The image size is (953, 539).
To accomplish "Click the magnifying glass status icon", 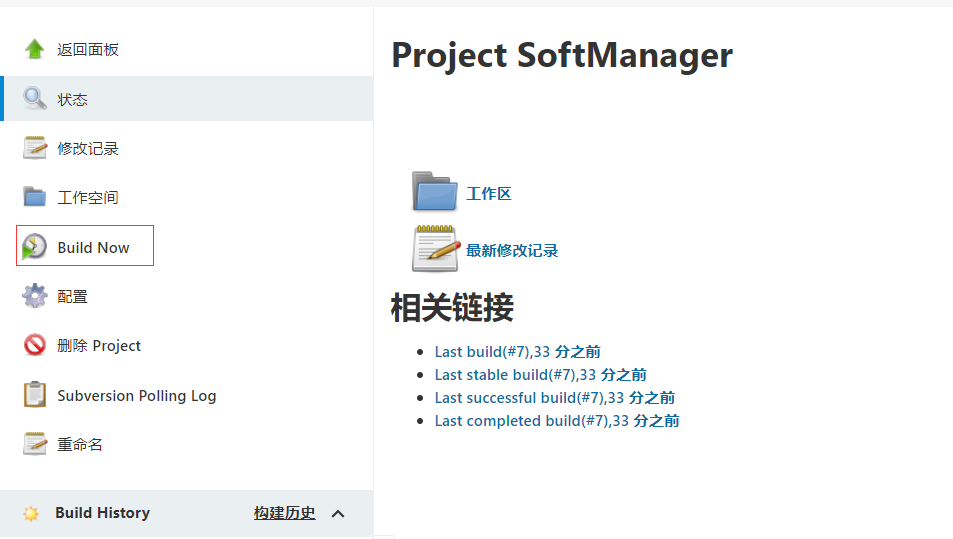I will pos(35,98).
